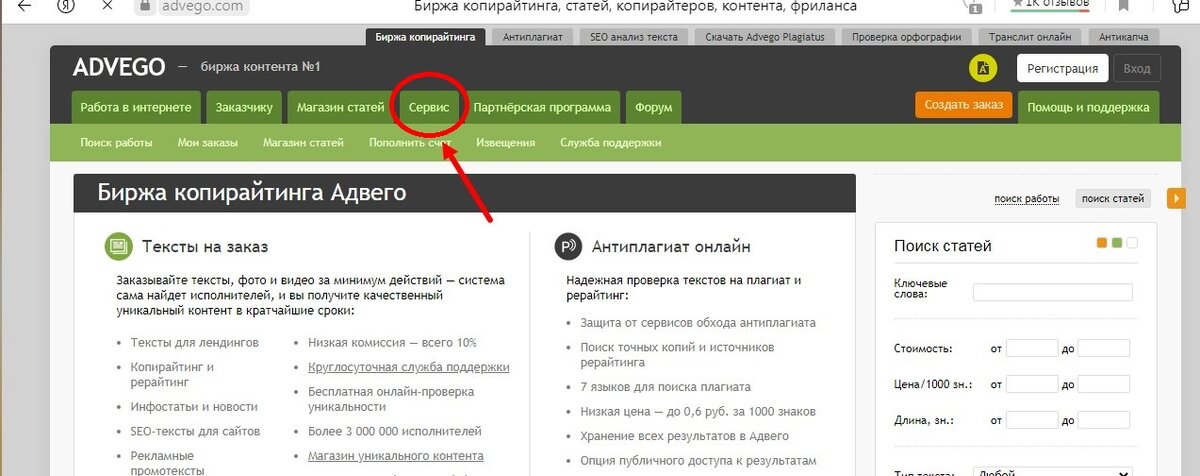Open the Скачать Advego Plagiatus tab

pos(766,37)
